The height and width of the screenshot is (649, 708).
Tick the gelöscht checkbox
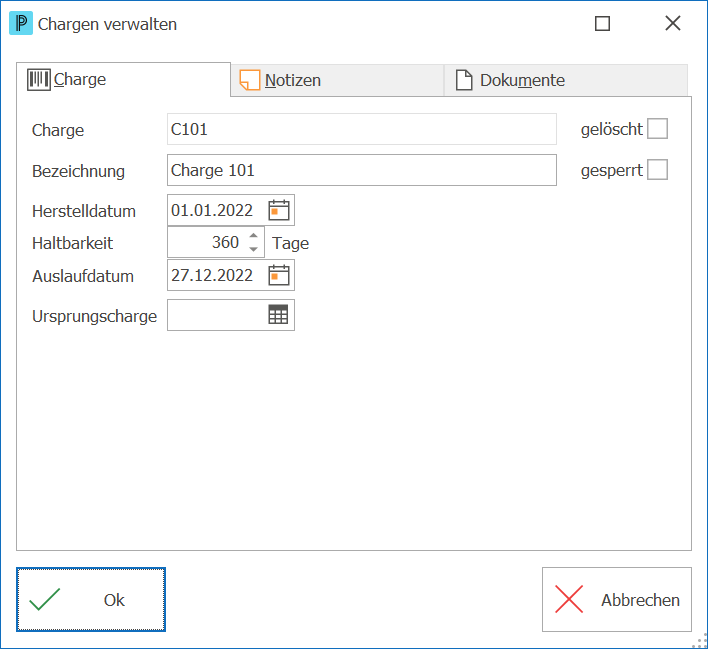point(657,129)
